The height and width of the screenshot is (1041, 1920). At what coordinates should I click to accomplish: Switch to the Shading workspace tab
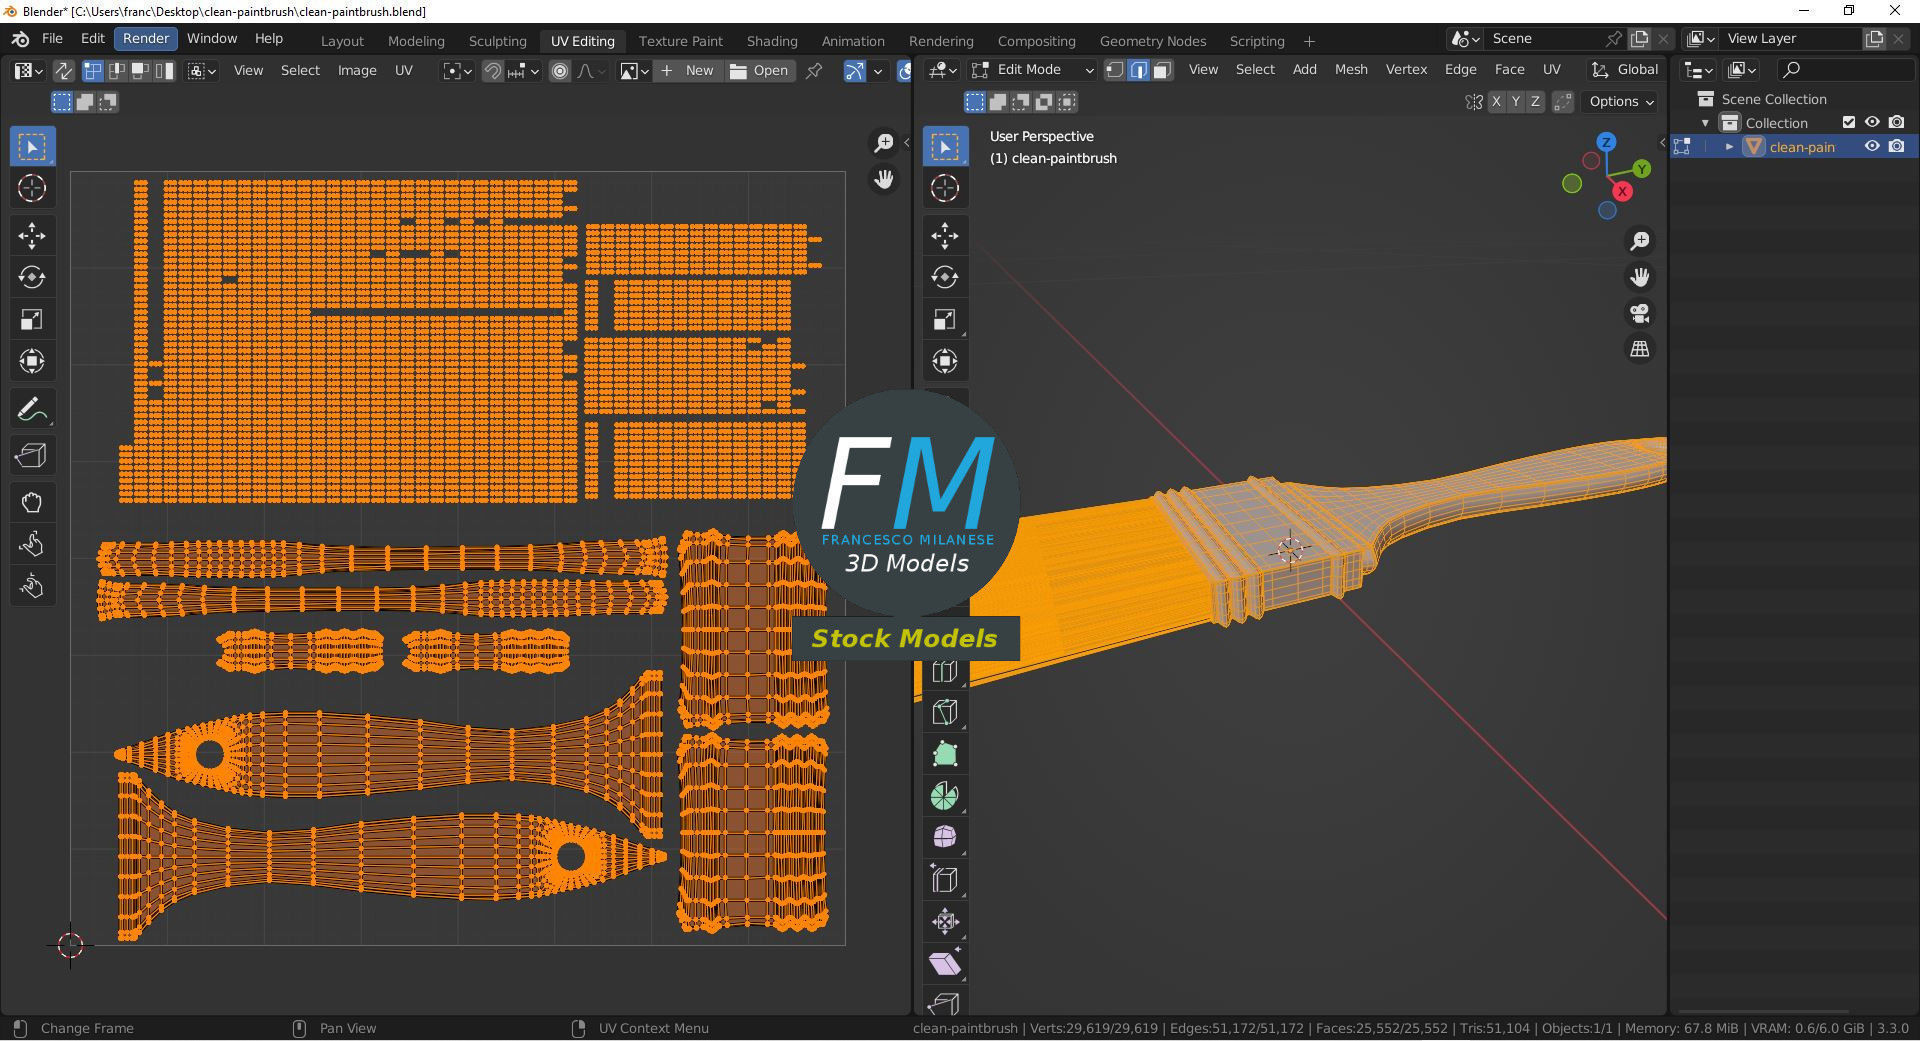click(x=772, y=41)
